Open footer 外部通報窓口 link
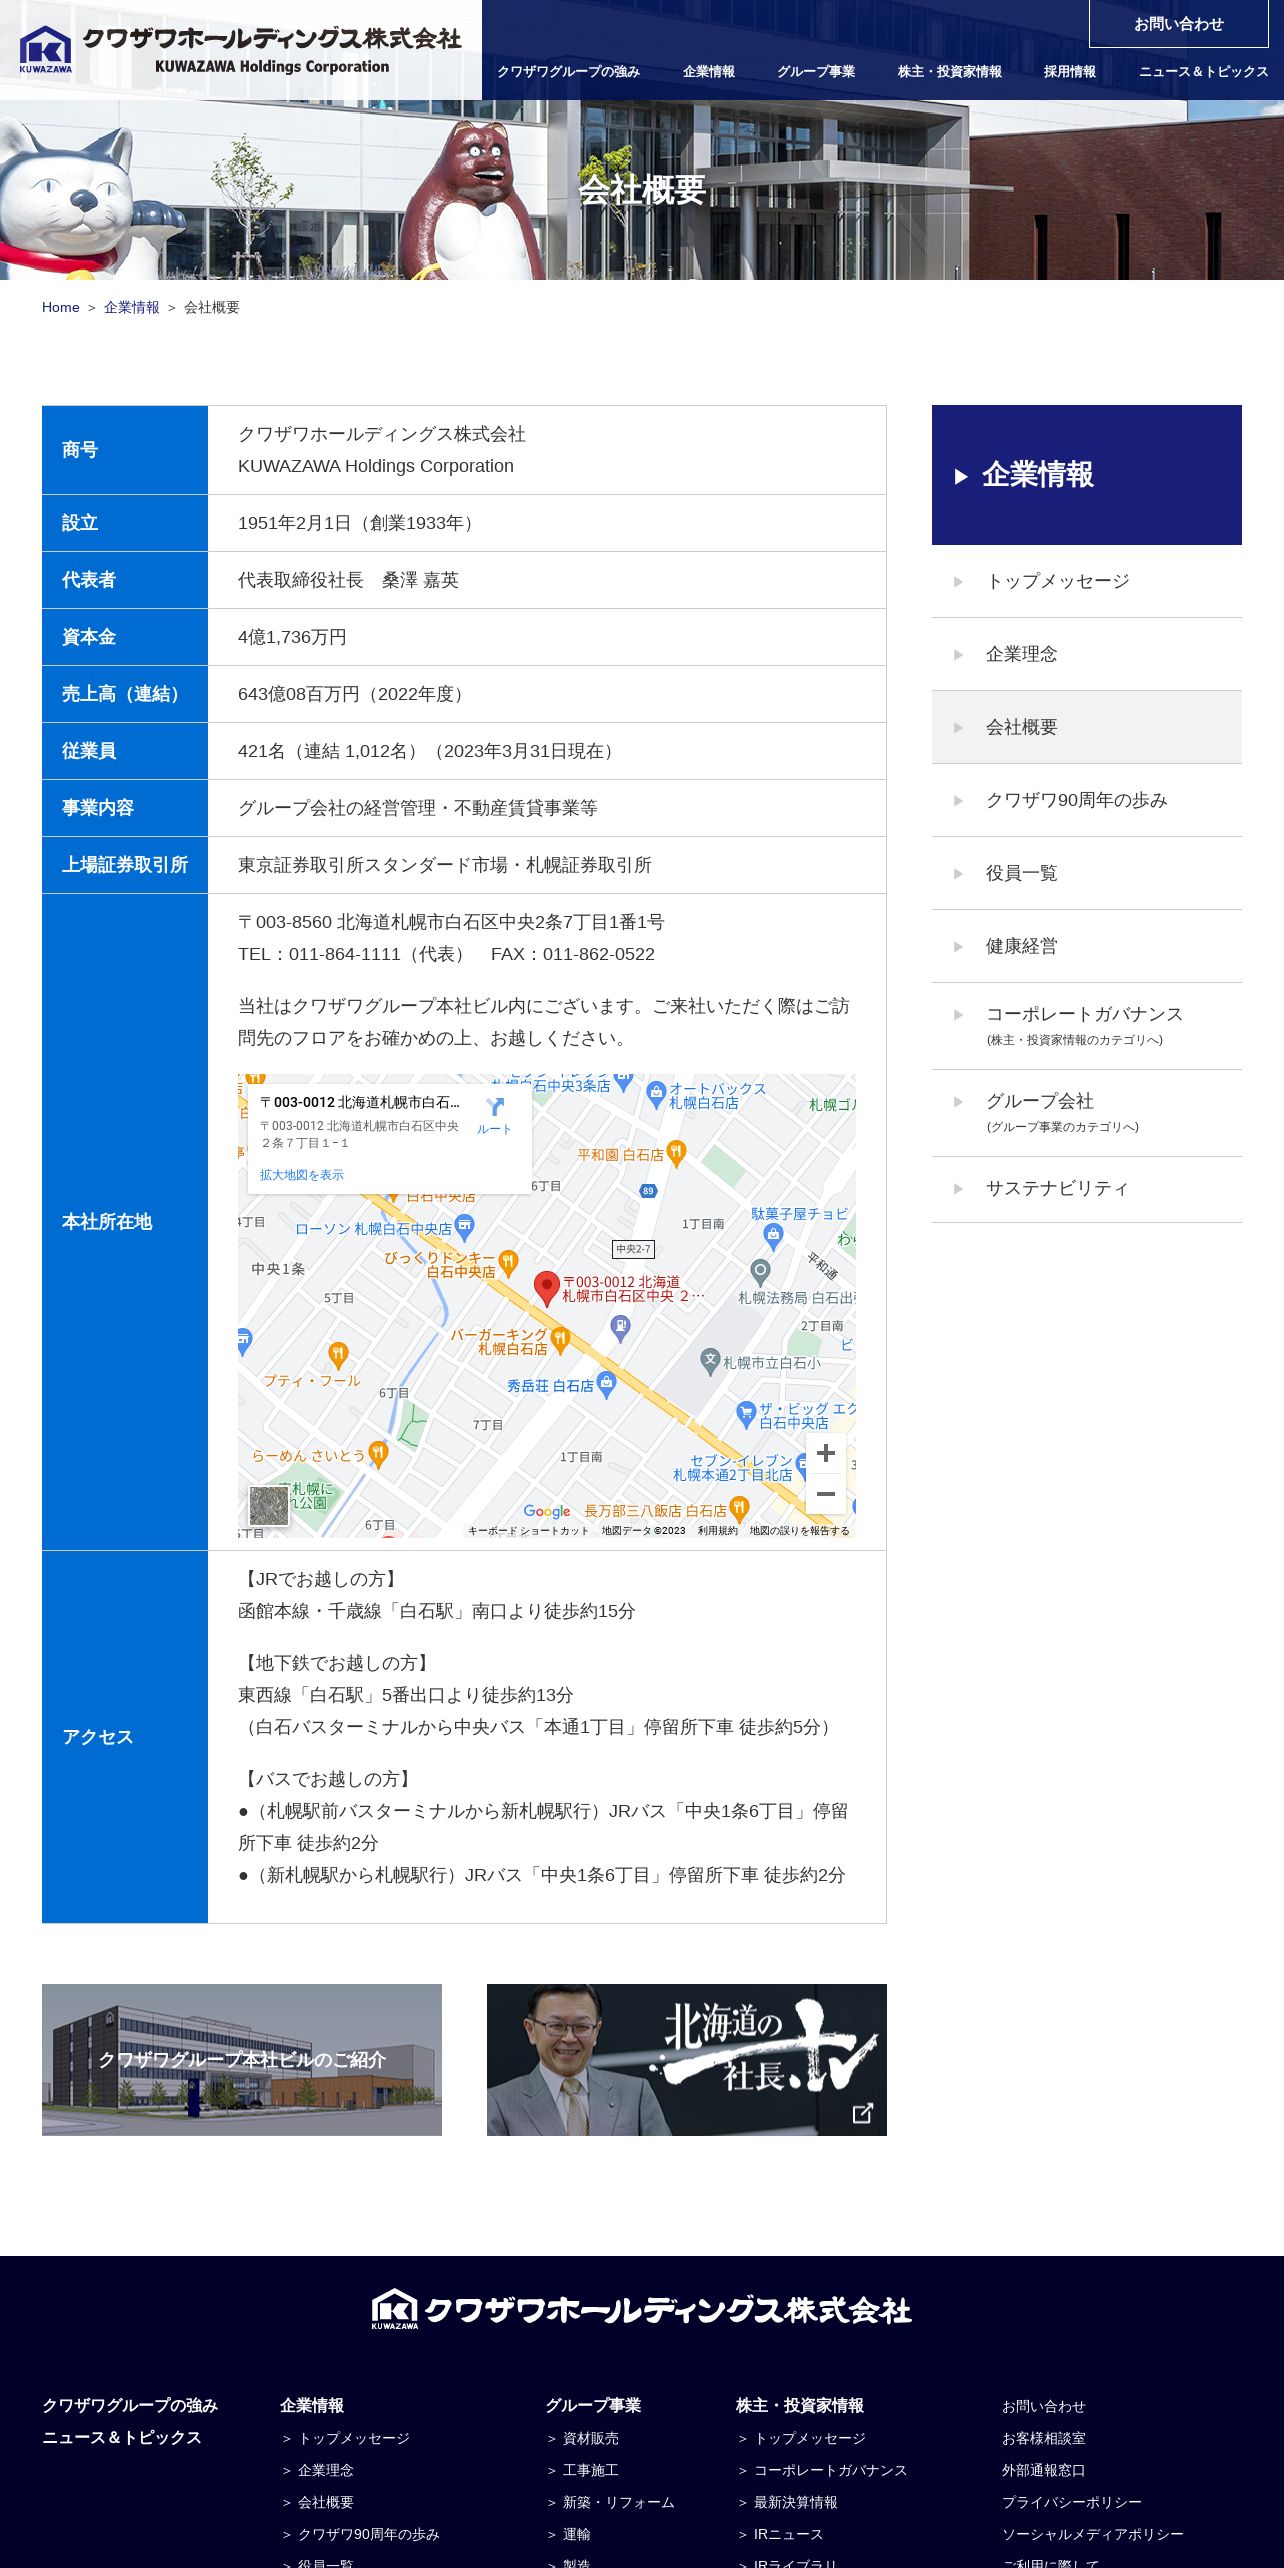Screen dimensions: 1284x2568 1044,2470
